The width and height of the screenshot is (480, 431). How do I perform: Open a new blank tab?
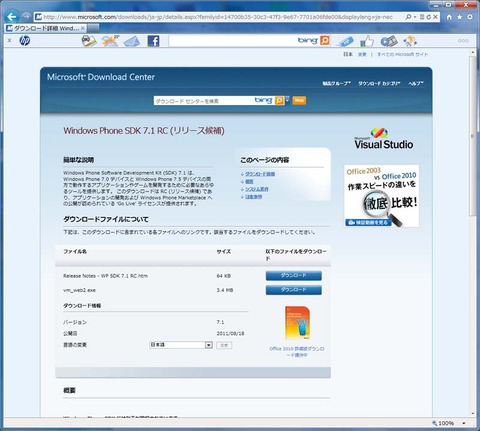point(93,28)
